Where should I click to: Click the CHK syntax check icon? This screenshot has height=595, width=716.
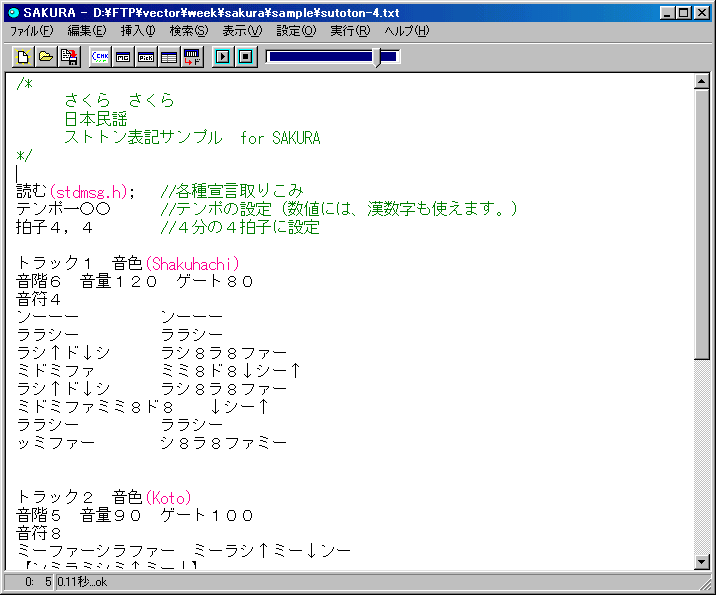[x=100, y=57]
